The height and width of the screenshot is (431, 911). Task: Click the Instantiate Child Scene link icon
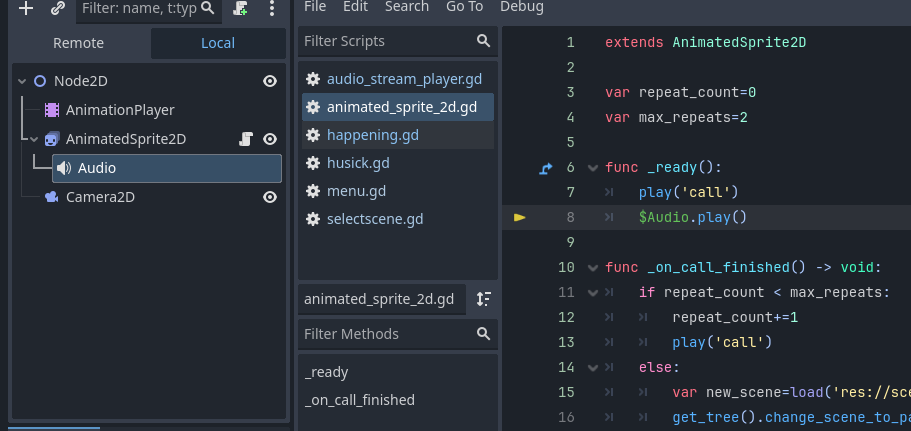(58, 8)
